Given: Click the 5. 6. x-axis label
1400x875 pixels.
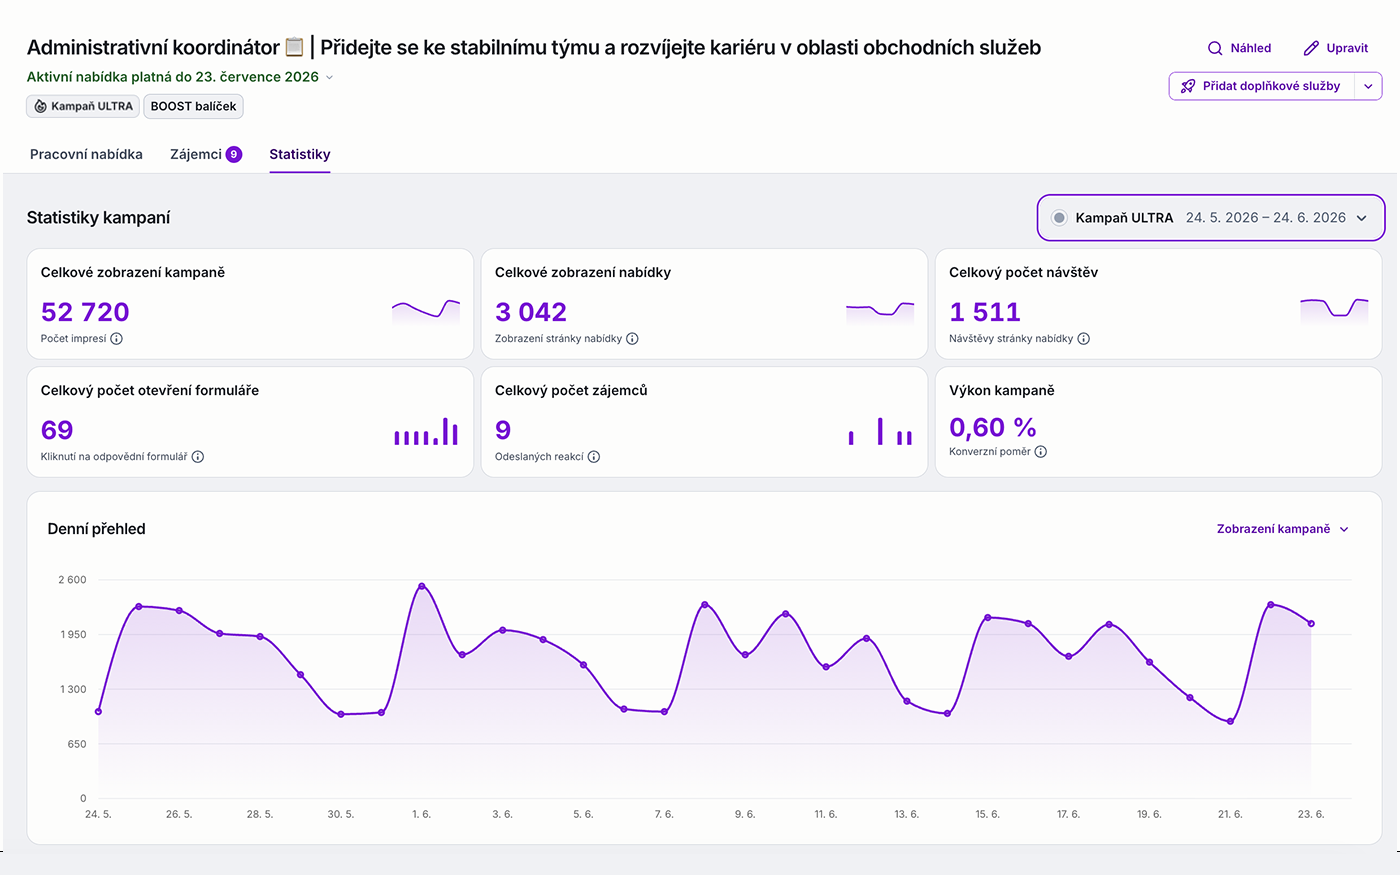Looking at the screenshot, I should 583,814.
